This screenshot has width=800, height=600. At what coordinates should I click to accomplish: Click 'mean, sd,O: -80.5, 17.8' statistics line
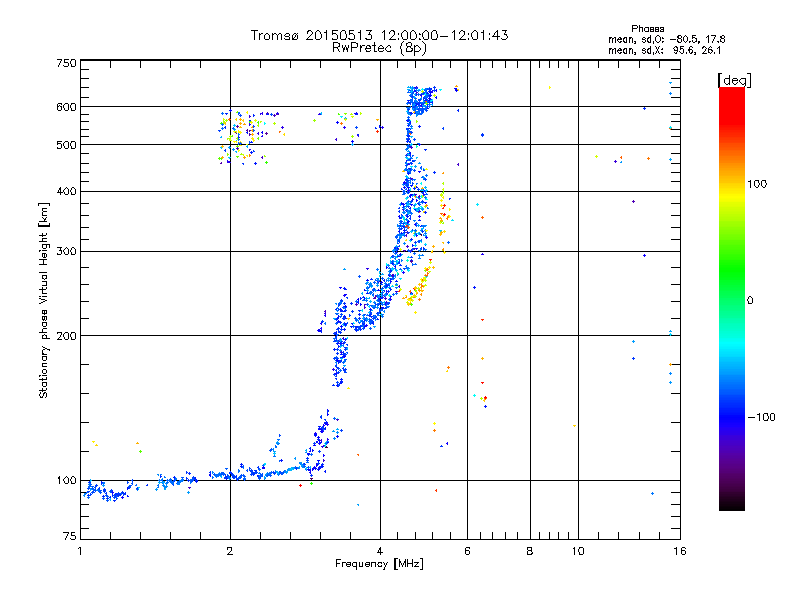(666, 39)
